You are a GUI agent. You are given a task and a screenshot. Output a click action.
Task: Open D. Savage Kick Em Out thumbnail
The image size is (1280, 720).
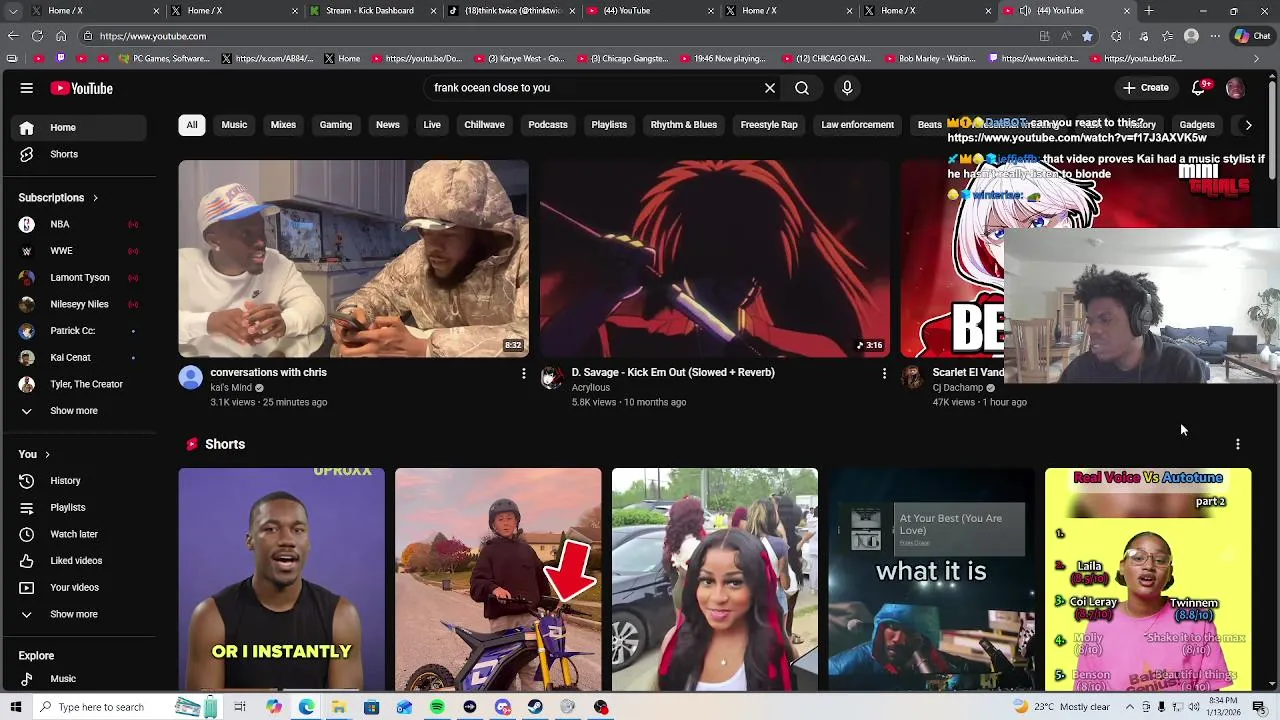(714, 259)
